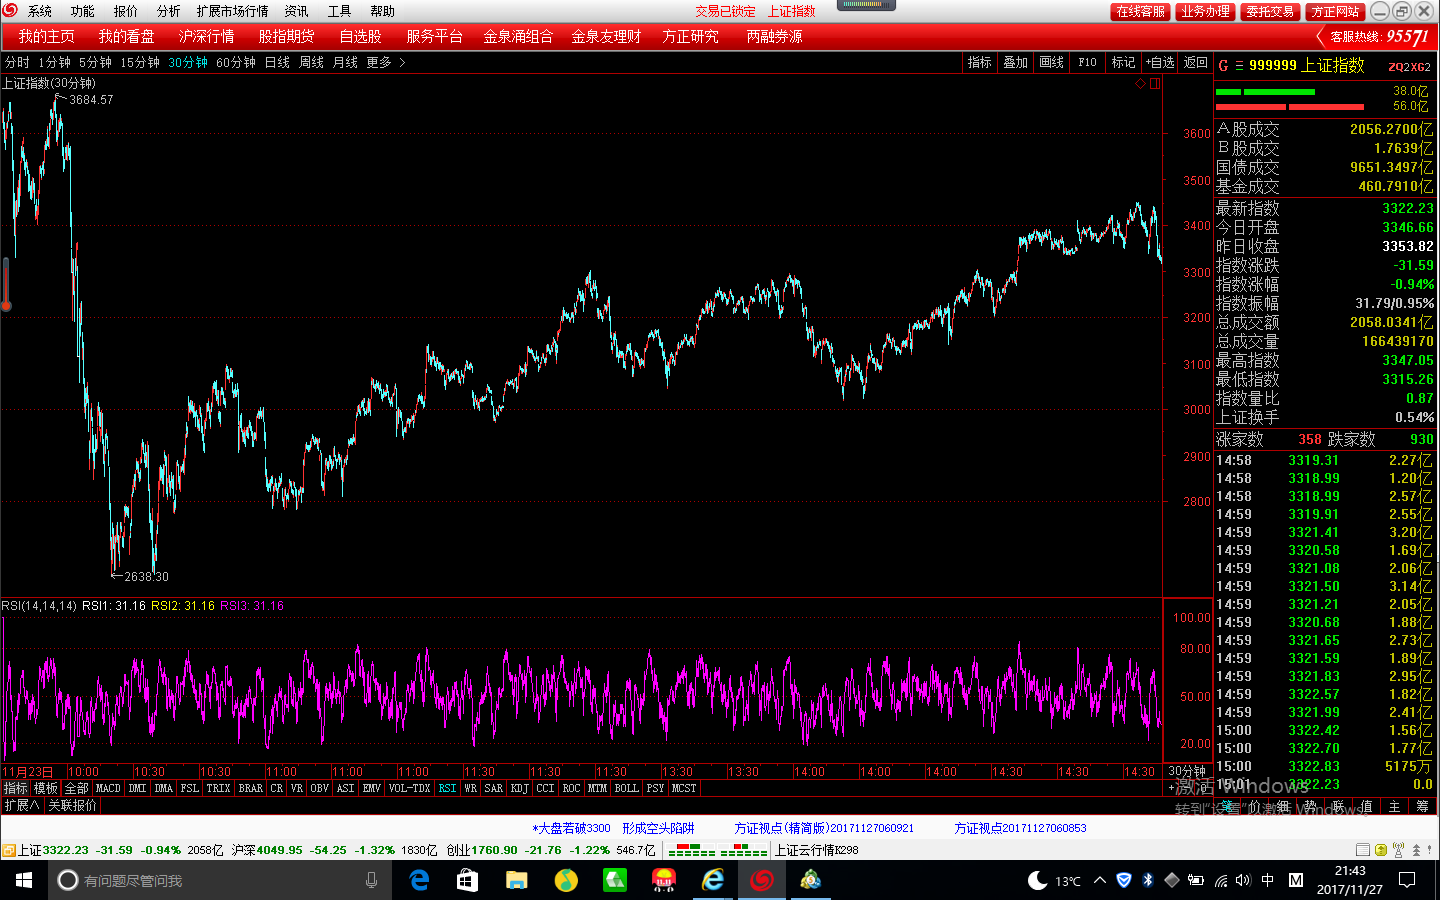
Task: Open the 帮助 menu
Action: click(383, 11)
